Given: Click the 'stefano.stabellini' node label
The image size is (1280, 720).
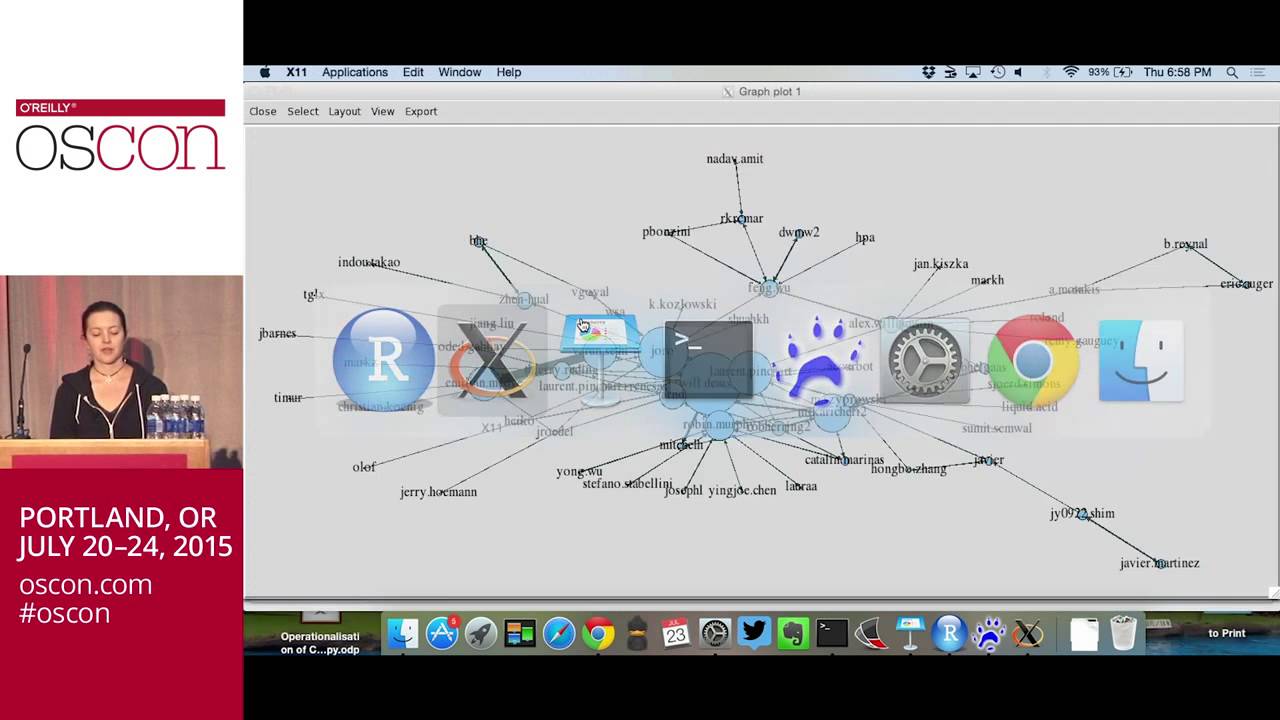Looking at the screenshot, I should pyautogui.click(x=628, y=484).
